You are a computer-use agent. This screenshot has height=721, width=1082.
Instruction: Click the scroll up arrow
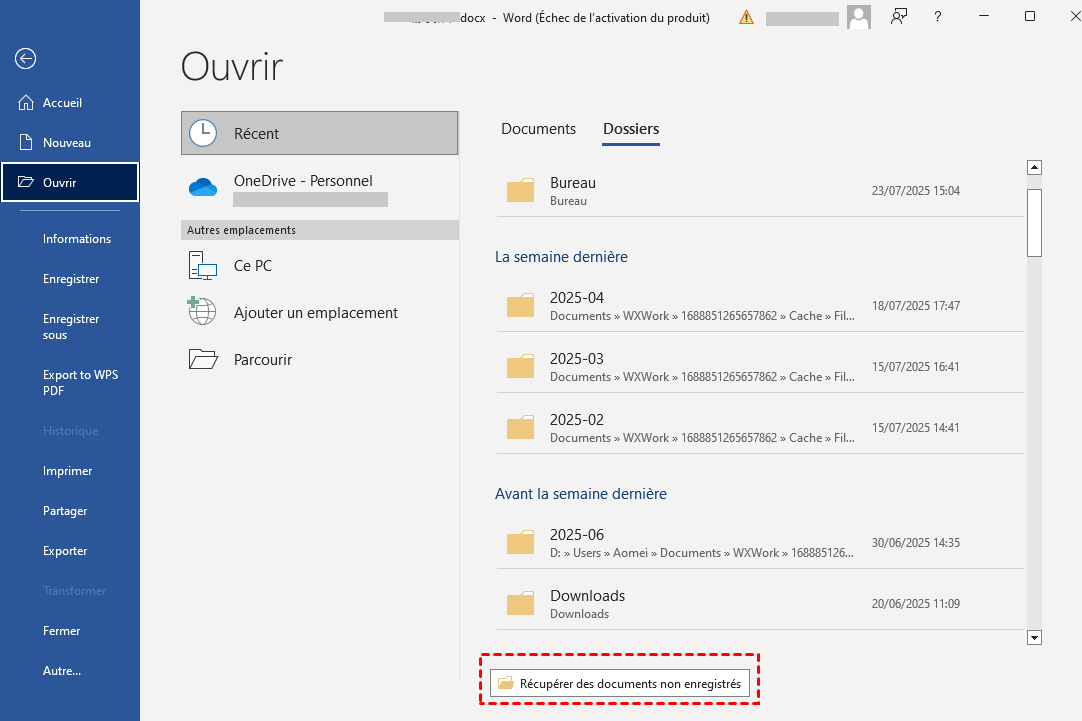[1035, 168]
